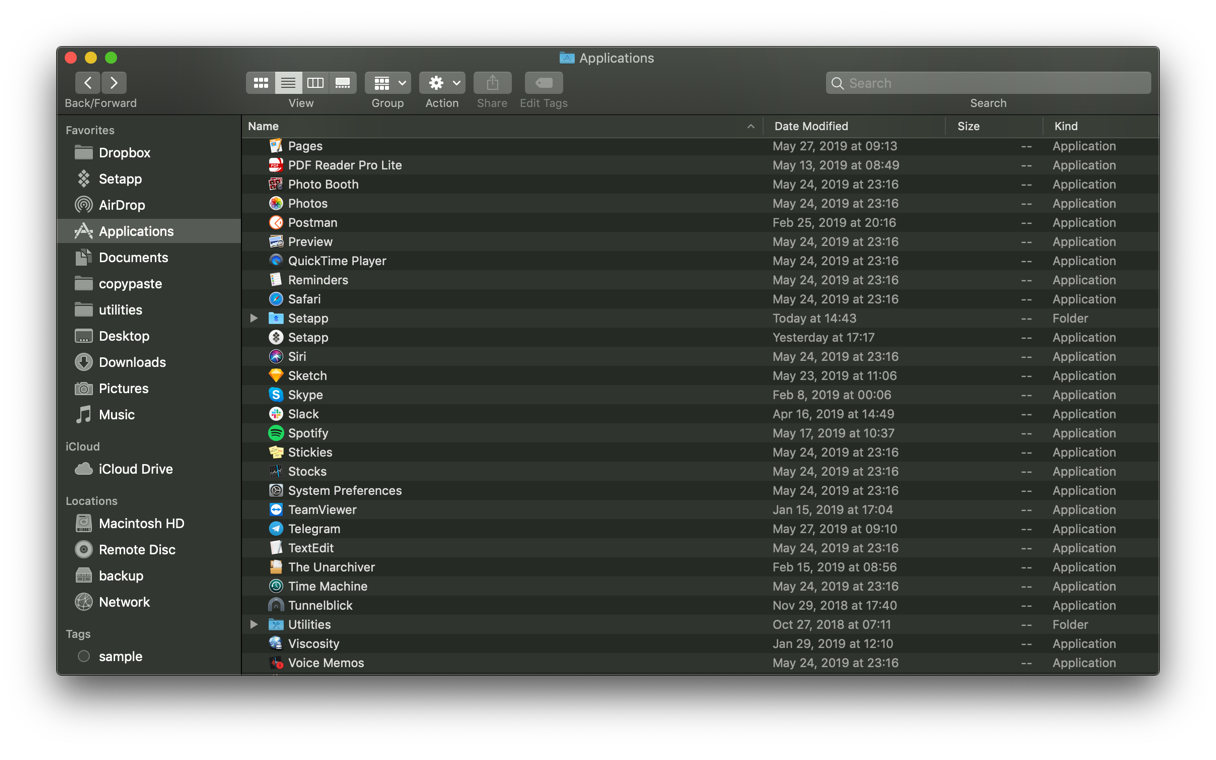This screenshot has width=1216, height=760.
Task: Switch to column view
Action: point(315,83)
